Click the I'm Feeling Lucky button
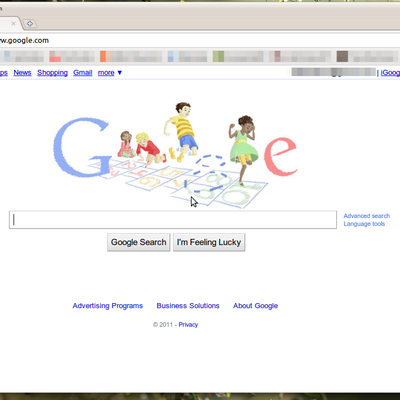The image size is (400, 400). pyautogui.click(x=209, y=242)
